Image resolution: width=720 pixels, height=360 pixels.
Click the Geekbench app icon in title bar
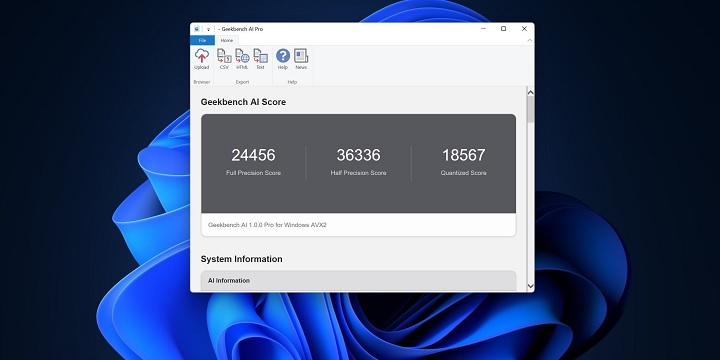tap(197, 28)
